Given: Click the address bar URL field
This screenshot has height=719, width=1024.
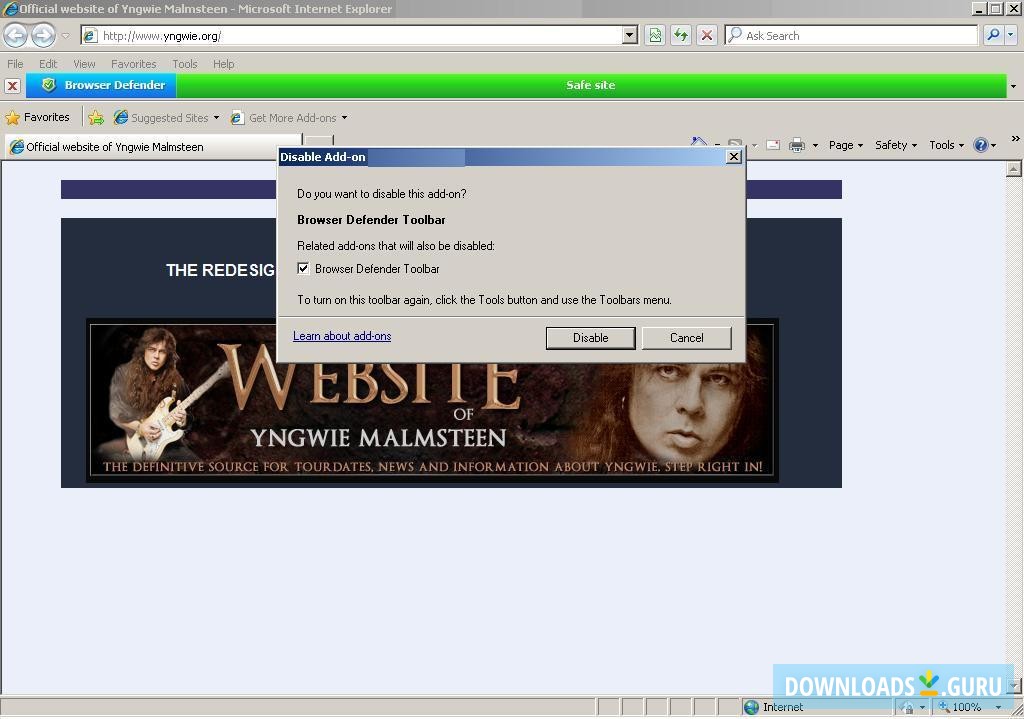Looking at the screenshot, I should click(x=353, y=35).
